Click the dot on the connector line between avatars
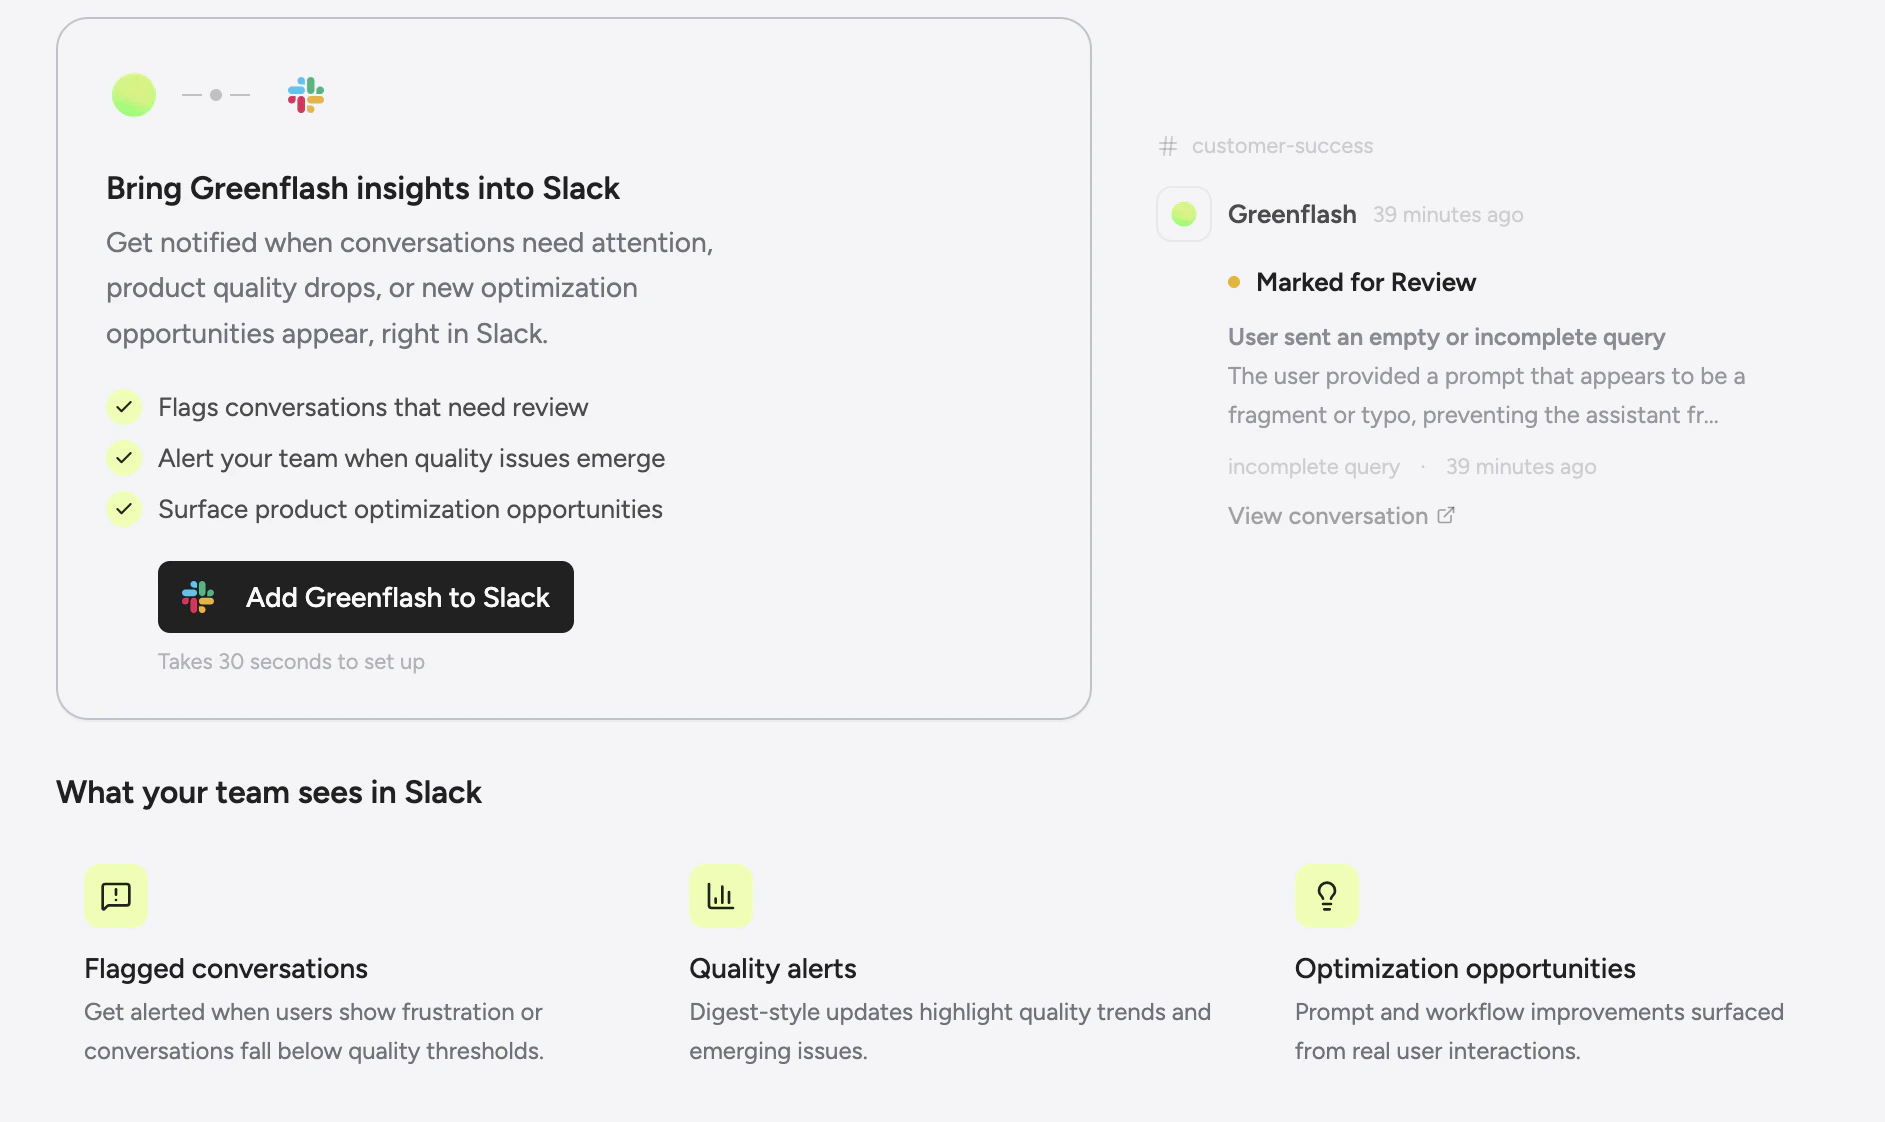This screenshot has height=1122, width=1885. point(214,94)
